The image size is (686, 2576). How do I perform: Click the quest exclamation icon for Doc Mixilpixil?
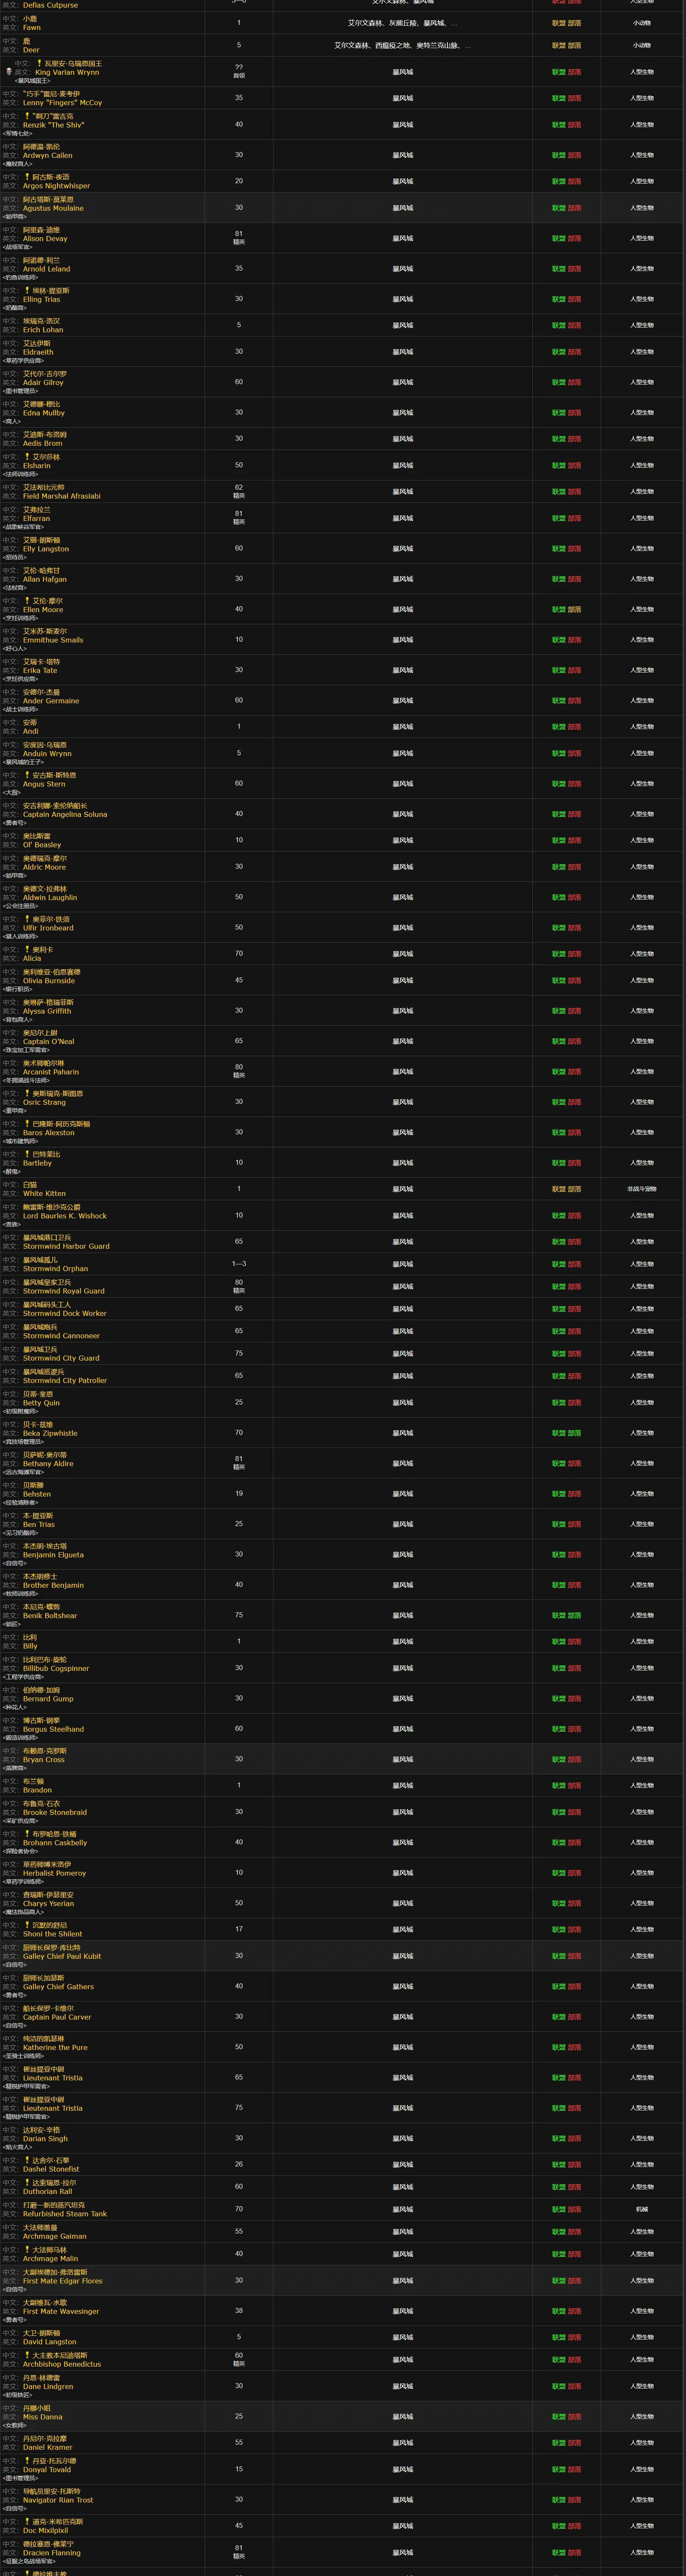tap(28, 2521)
